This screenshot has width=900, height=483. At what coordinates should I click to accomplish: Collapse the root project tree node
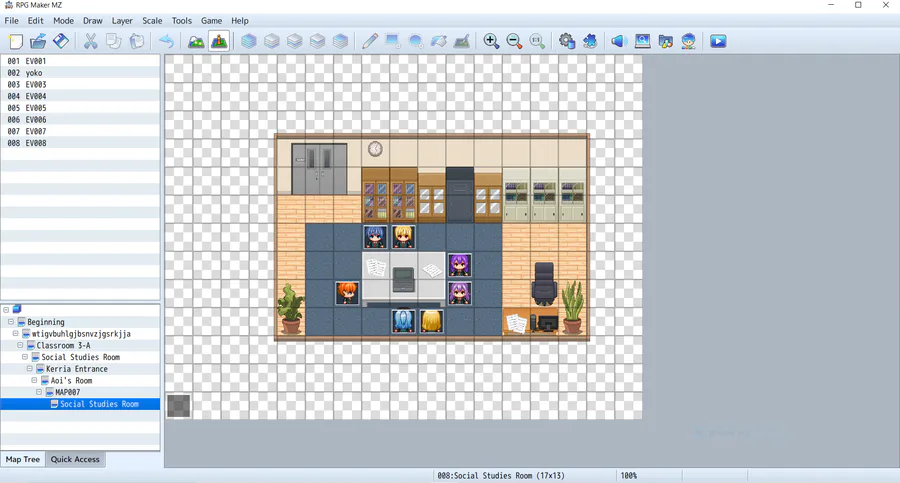(x=6, y=310)
